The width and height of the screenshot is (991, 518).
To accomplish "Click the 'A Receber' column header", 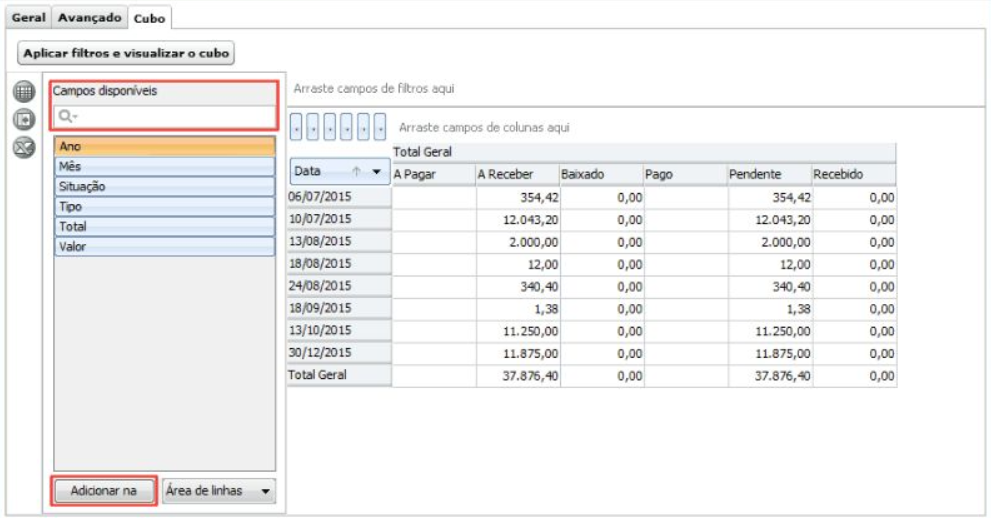I will 518,174.
